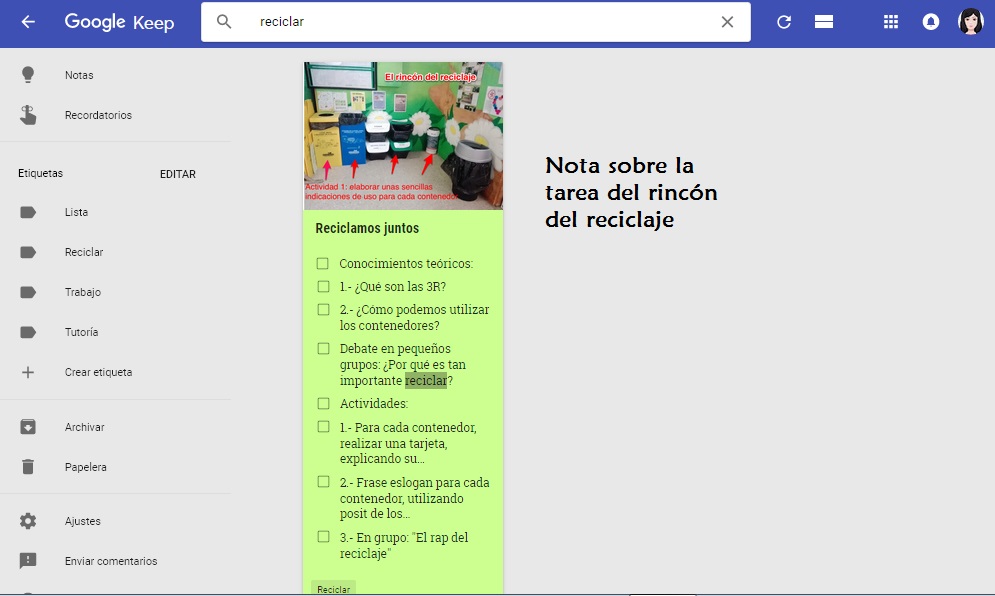Open Recordatorios from the sidebar
This screenshot has height=596, width=995.
(x=96, y=114)
